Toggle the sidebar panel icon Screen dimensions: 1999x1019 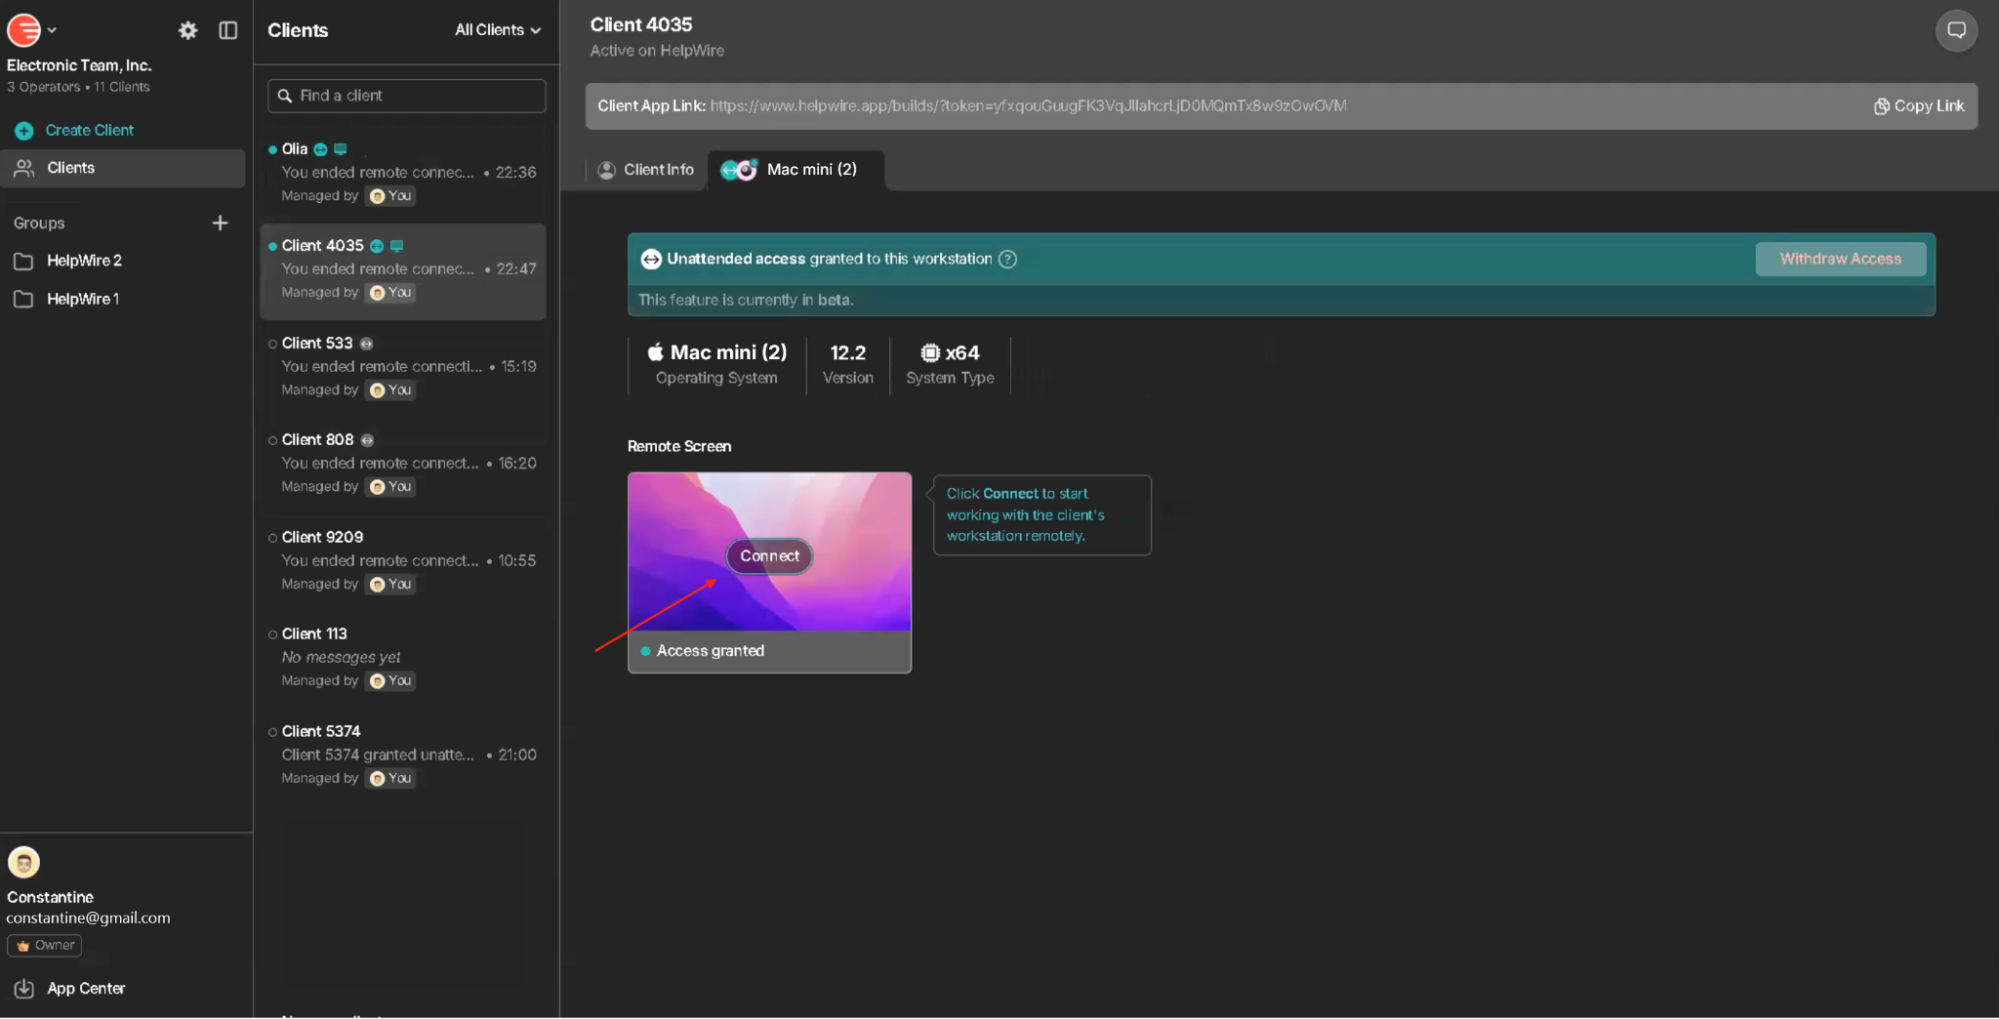tap(228, 30)
